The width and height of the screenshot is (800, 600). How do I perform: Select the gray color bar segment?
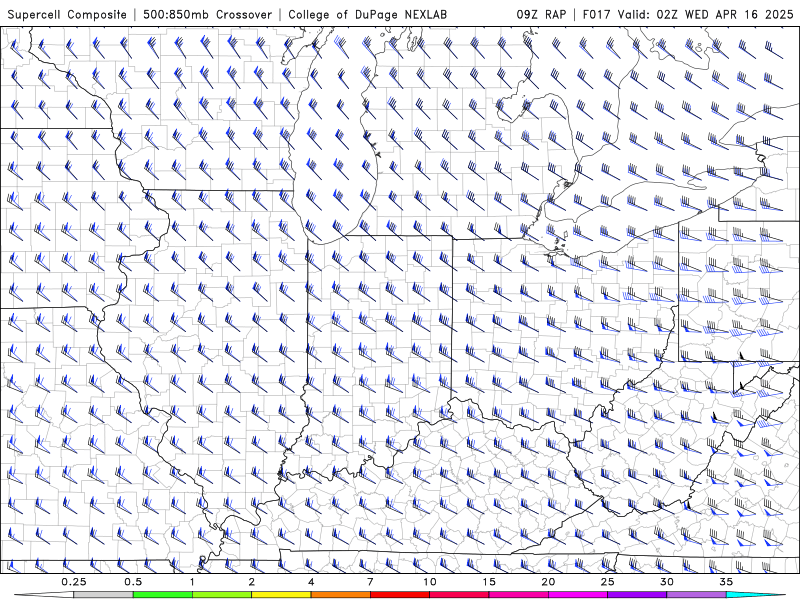click(x=103, y=595)
